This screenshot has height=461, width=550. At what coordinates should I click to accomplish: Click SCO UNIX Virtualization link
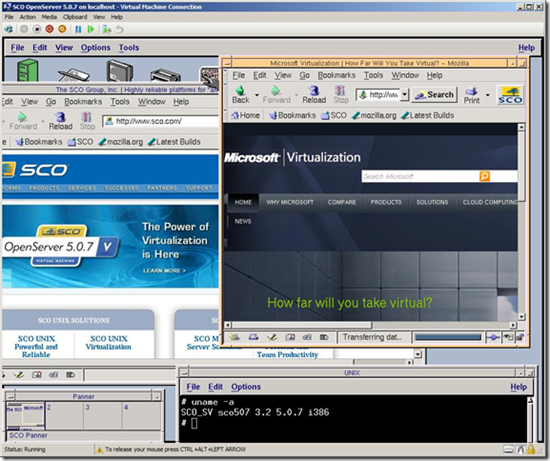tap(109, 343)
